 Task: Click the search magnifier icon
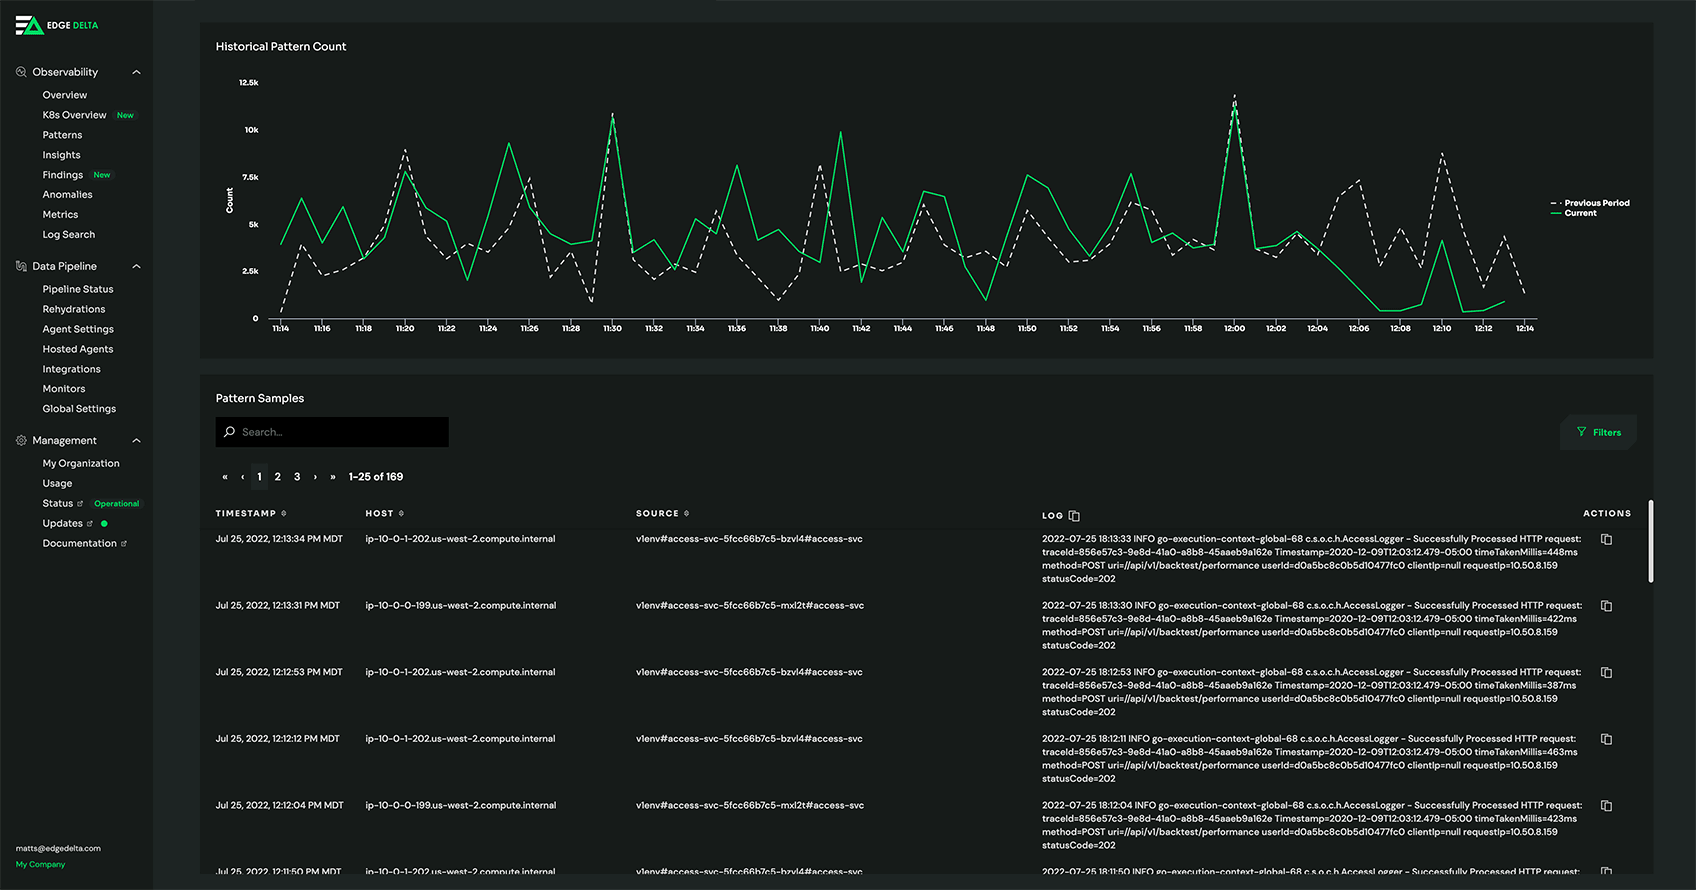[230, 432]
